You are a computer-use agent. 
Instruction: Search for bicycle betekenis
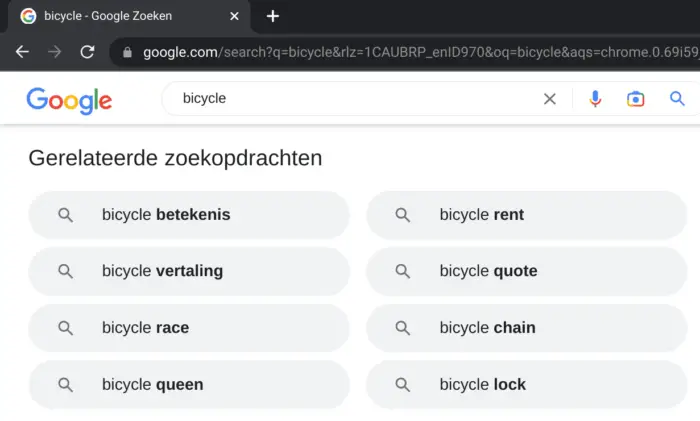[x=189, y=215]
